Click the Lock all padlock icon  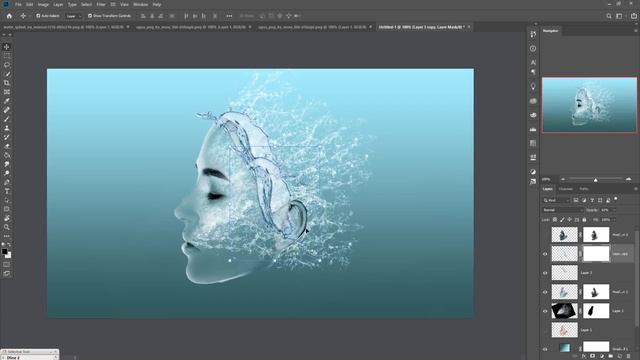[584, 220]
